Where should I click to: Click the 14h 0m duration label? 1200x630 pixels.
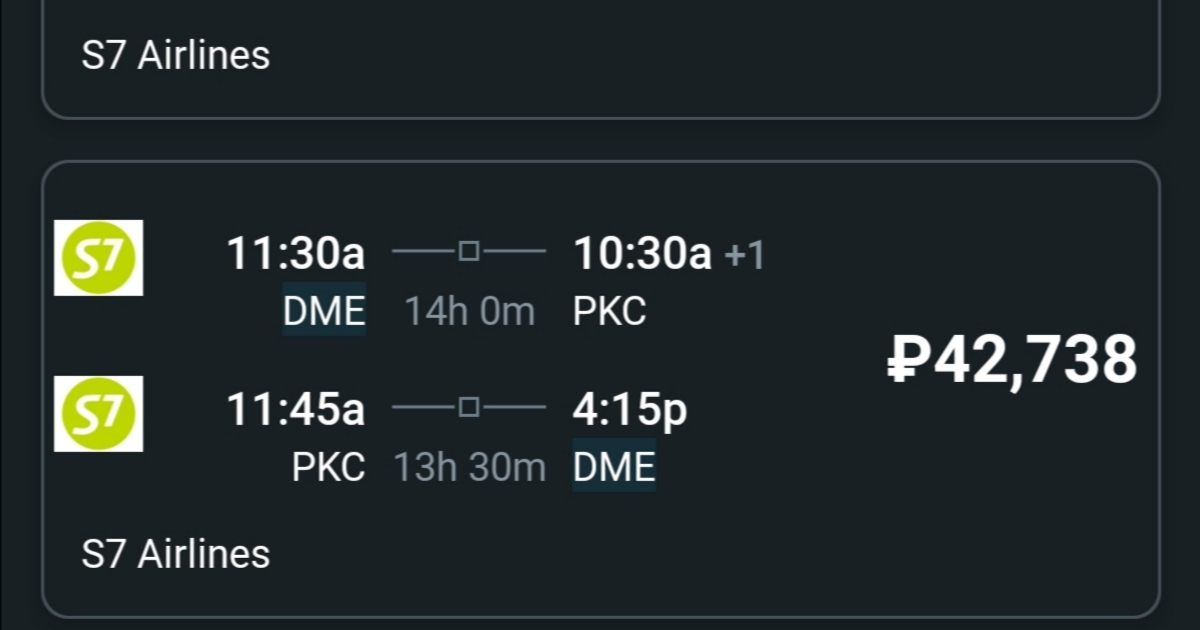[x=470, y=312]
